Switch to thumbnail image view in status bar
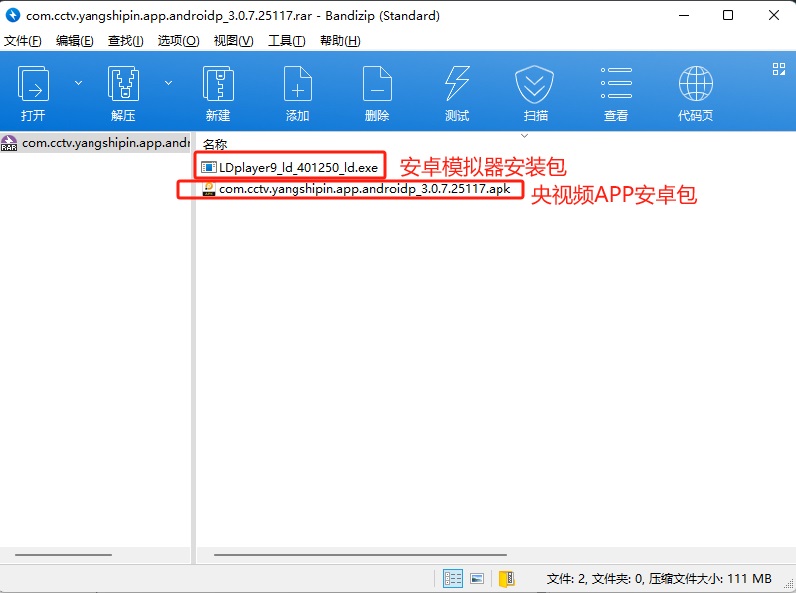Image resolution: width=796 pixels, height=593 pixels. 477,578
